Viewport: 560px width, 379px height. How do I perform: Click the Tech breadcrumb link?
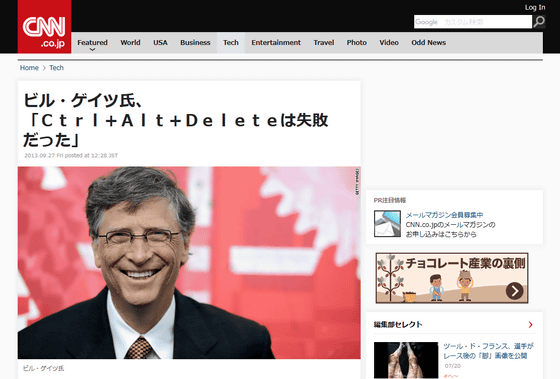[x=56, y=68]
